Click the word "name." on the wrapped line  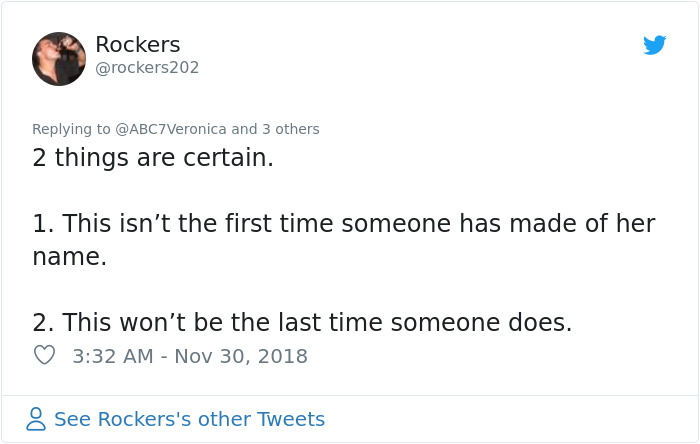tap(69, 256)
